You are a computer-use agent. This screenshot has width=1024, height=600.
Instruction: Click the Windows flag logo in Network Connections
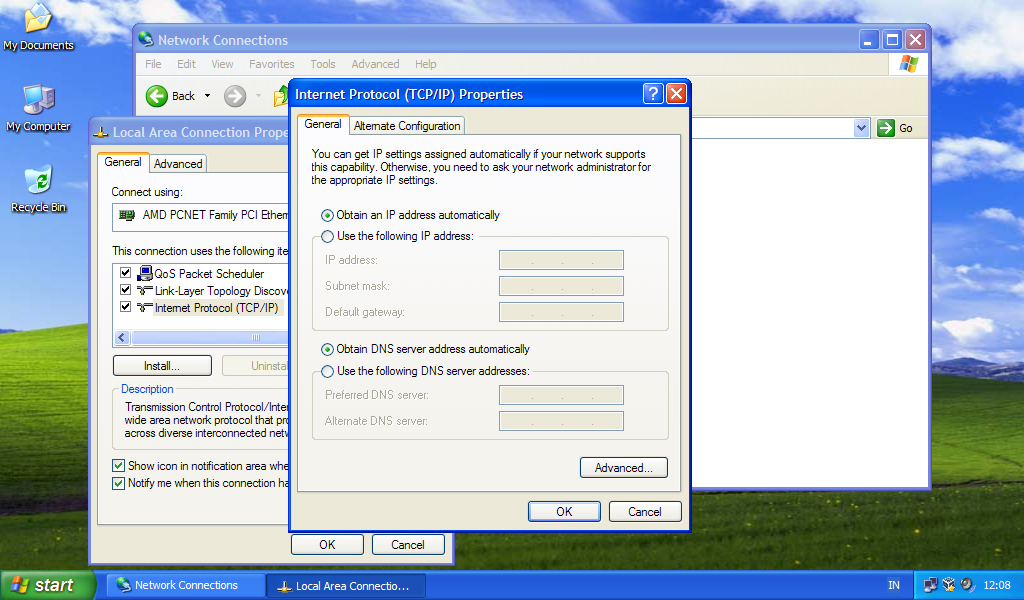coord(908,64)
